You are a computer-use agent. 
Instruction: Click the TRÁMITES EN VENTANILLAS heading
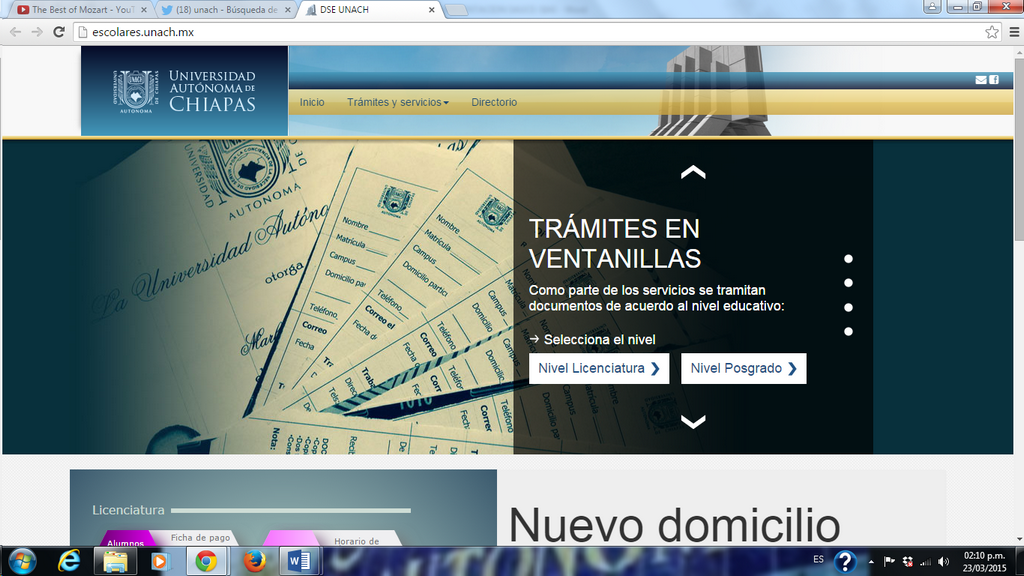(615, 244)
